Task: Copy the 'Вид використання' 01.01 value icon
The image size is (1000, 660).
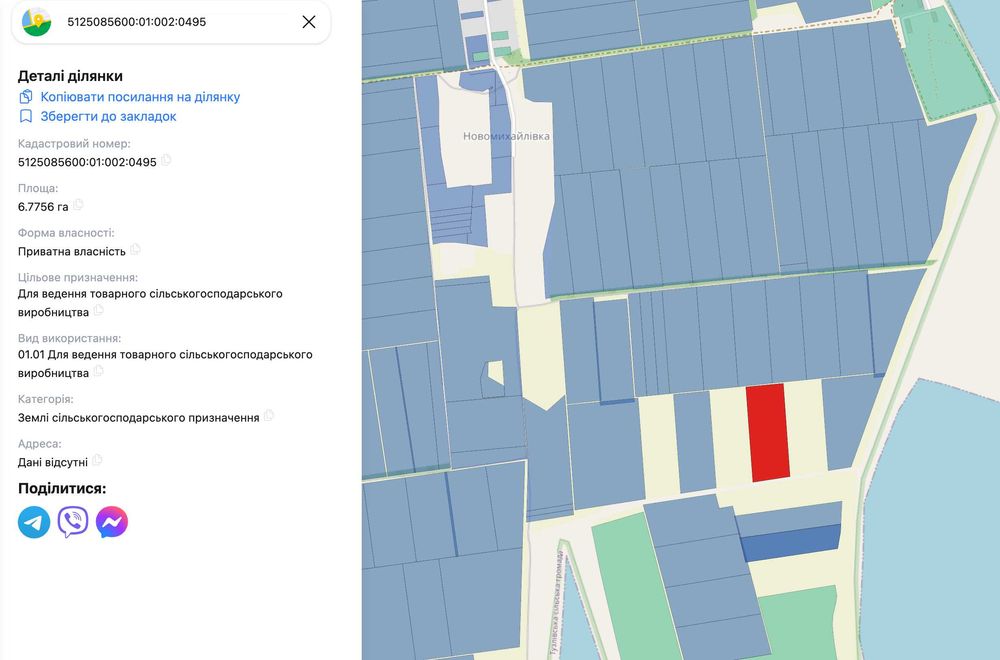Action: [x=98, y=371]
